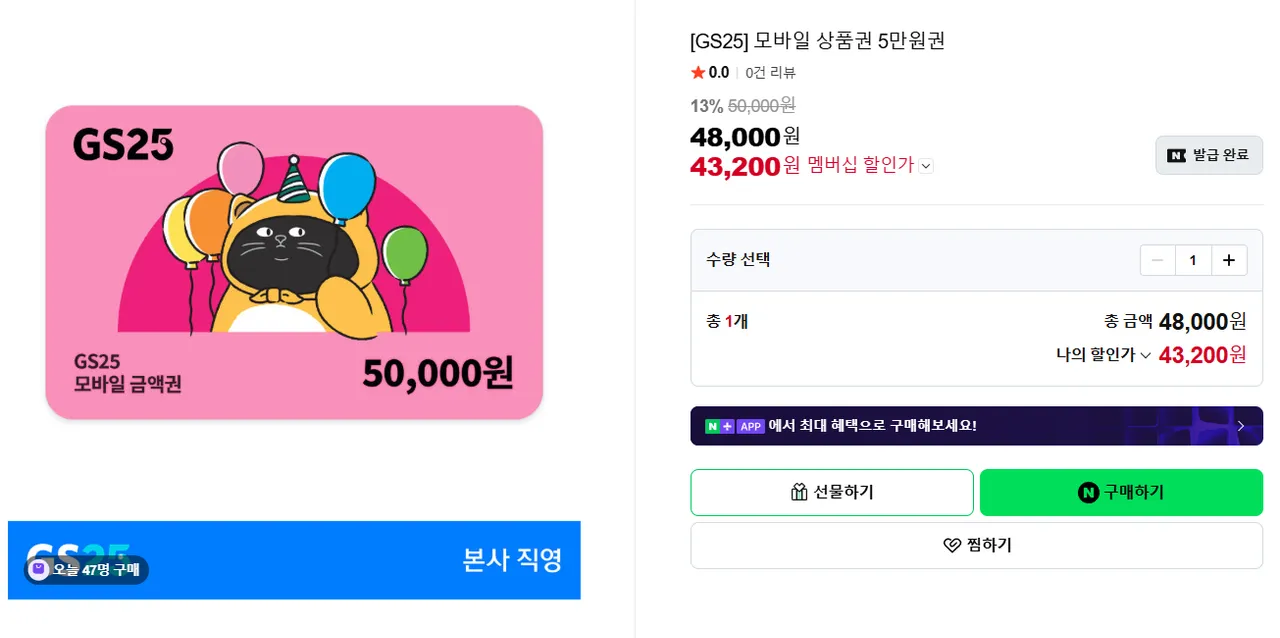Click the 50,000원 amount on the gift card

coord(437,373)
